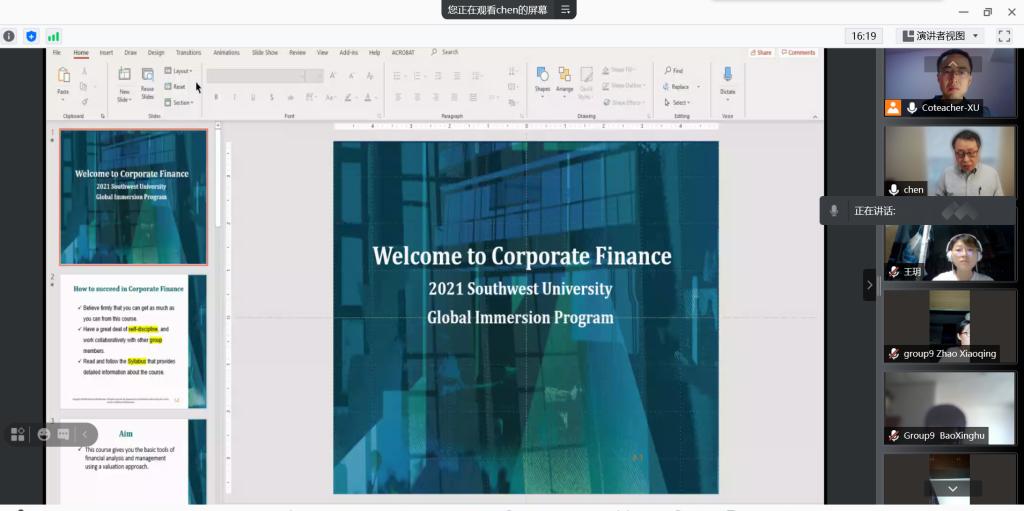Switch to the Insert ribbon tab
Viewport: 1024px width, 511px height.
[106, 52]
